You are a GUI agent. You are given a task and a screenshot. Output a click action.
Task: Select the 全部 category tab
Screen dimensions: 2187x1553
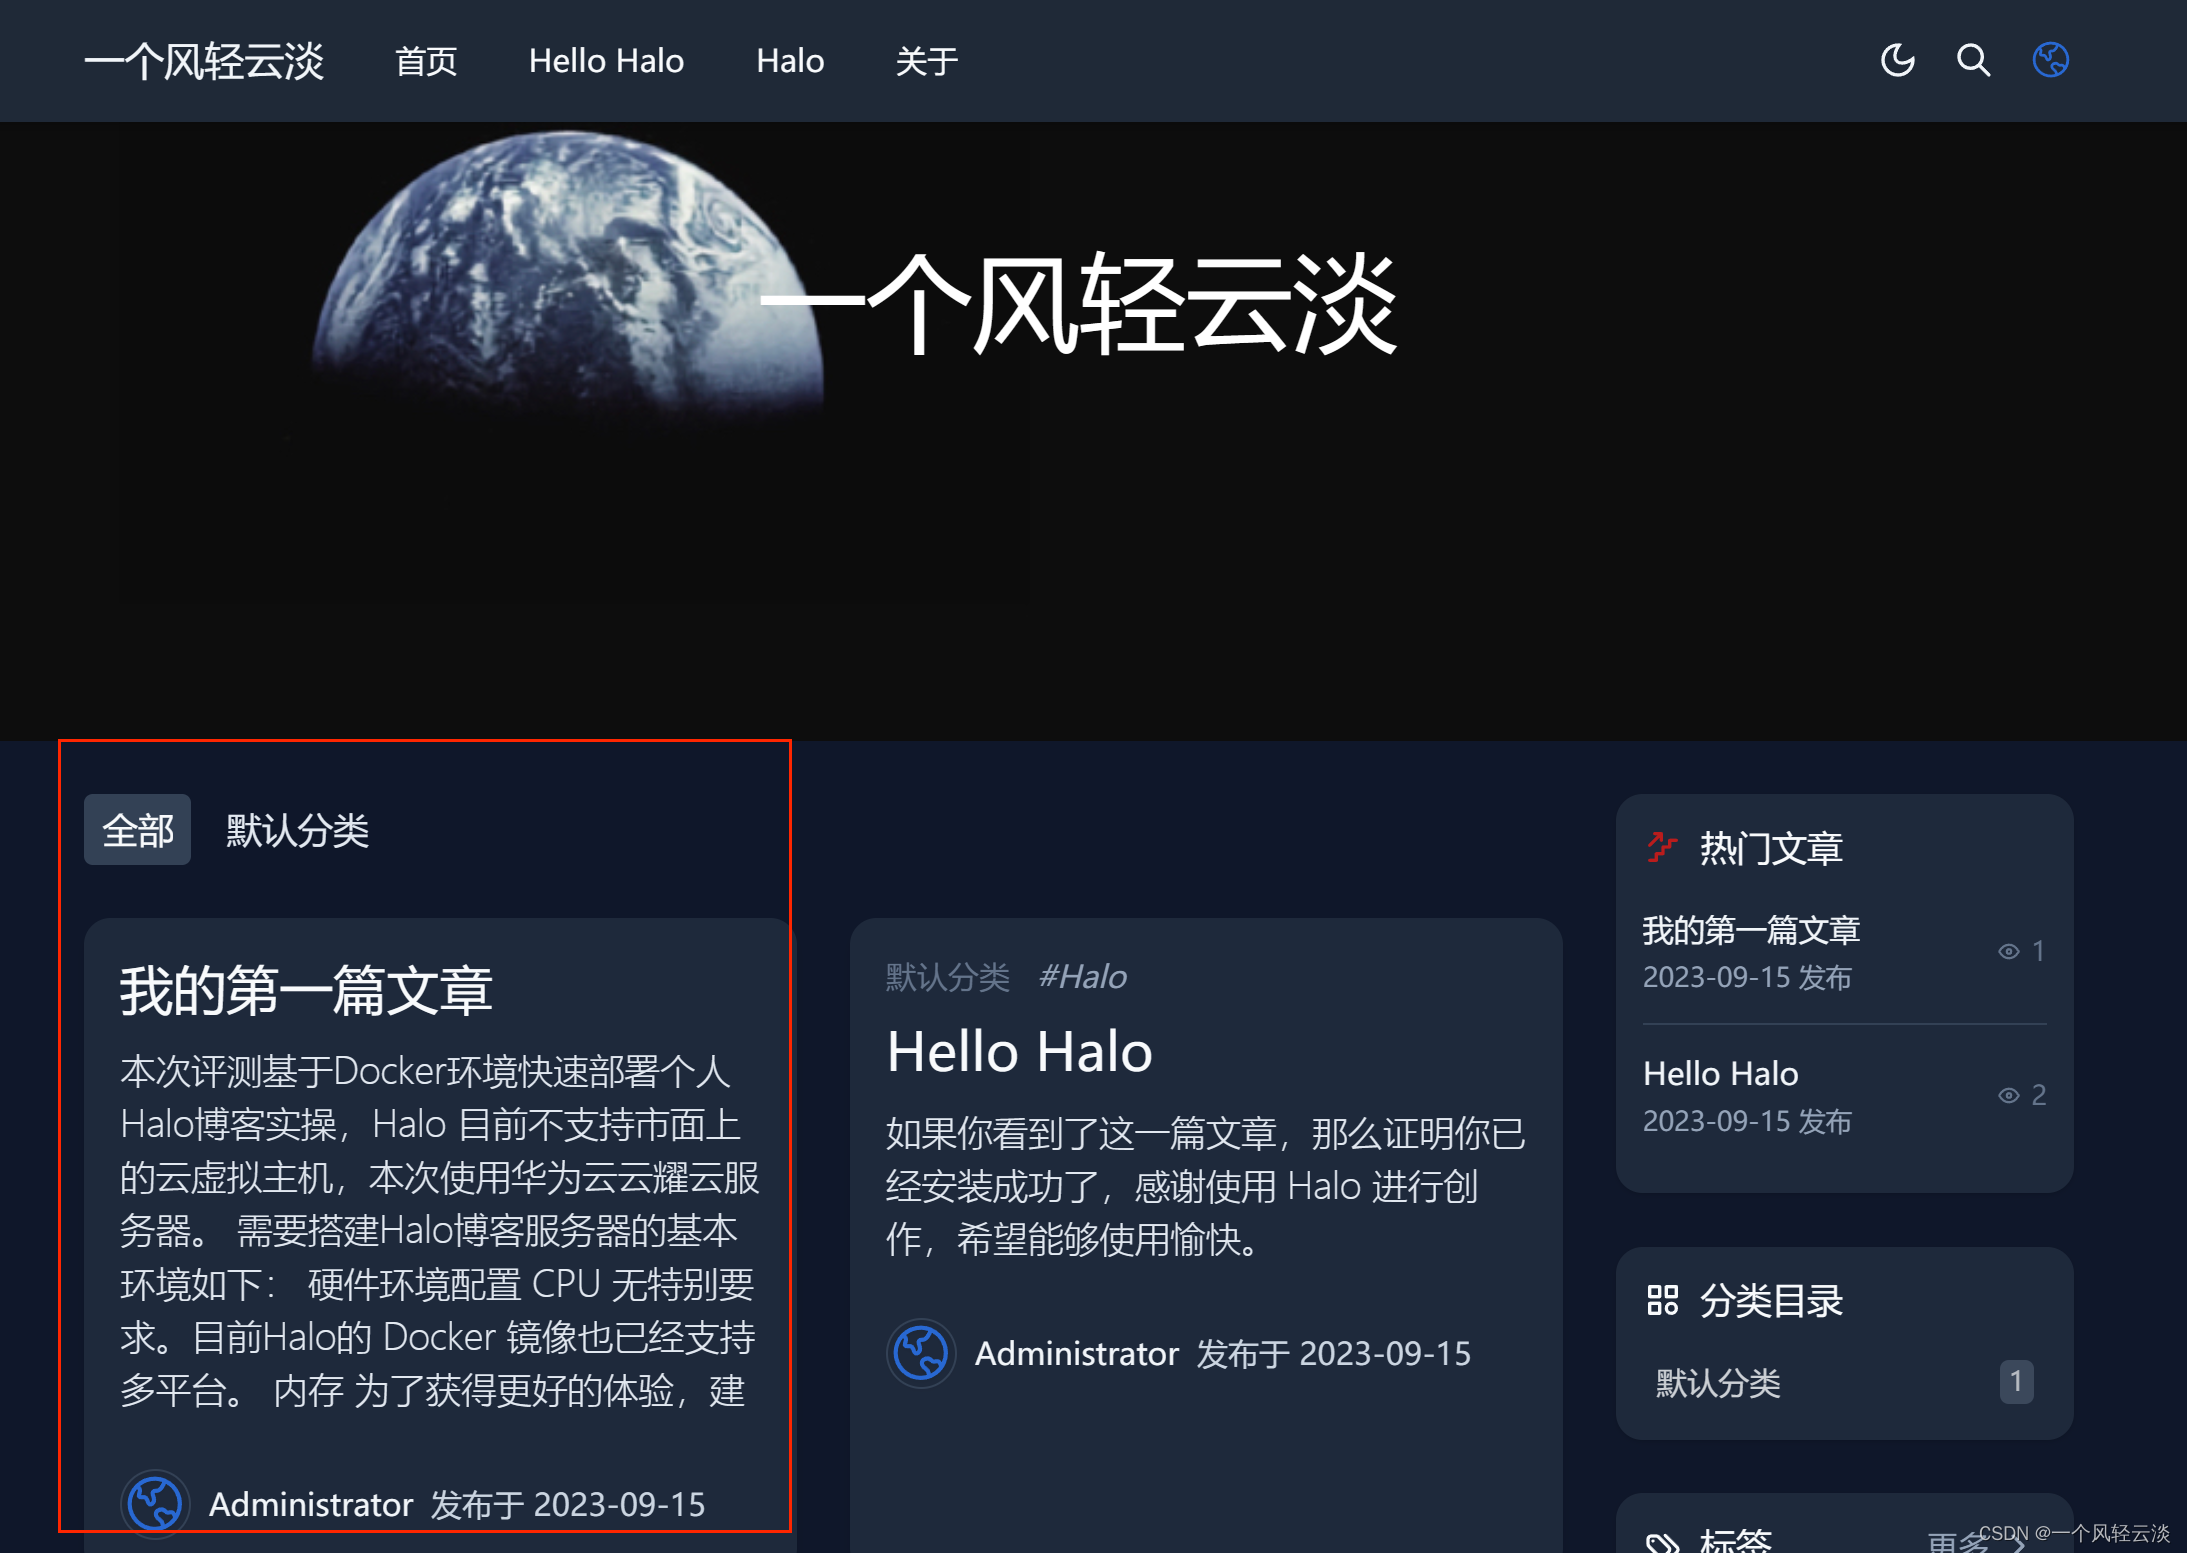pos(138,830)
